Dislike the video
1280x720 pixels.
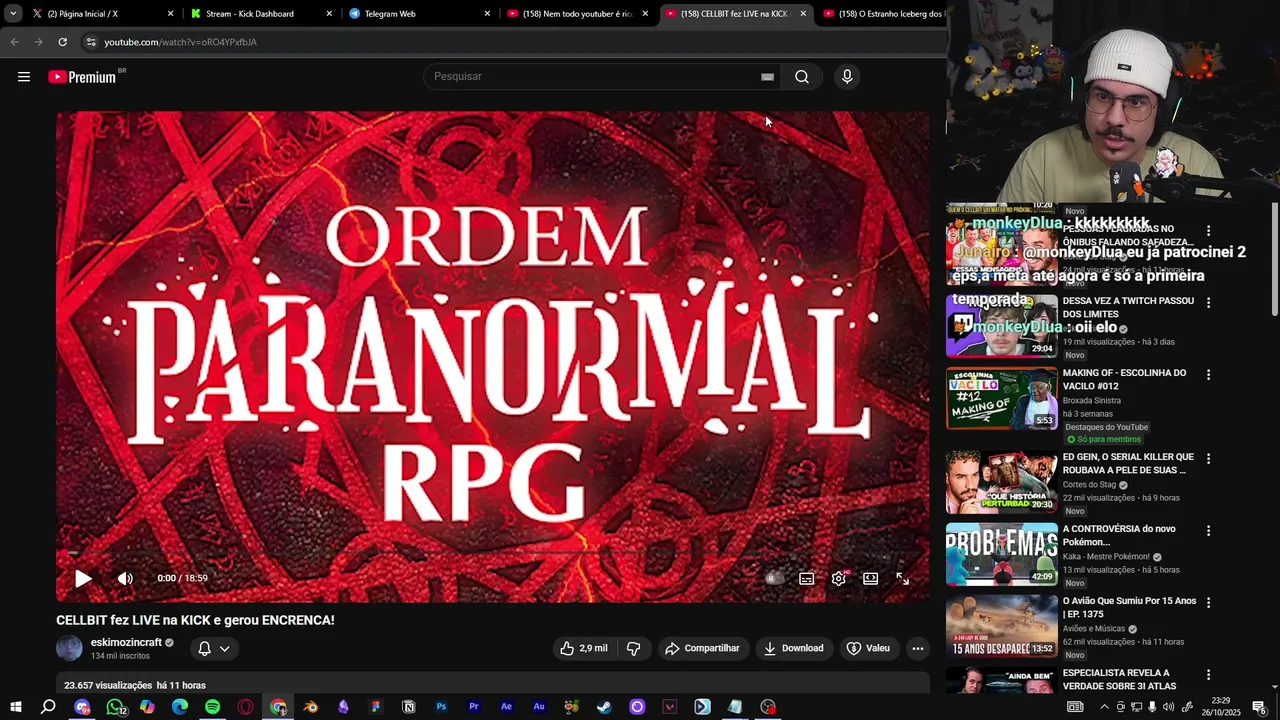pyautogui.click(x=633, y=648)
